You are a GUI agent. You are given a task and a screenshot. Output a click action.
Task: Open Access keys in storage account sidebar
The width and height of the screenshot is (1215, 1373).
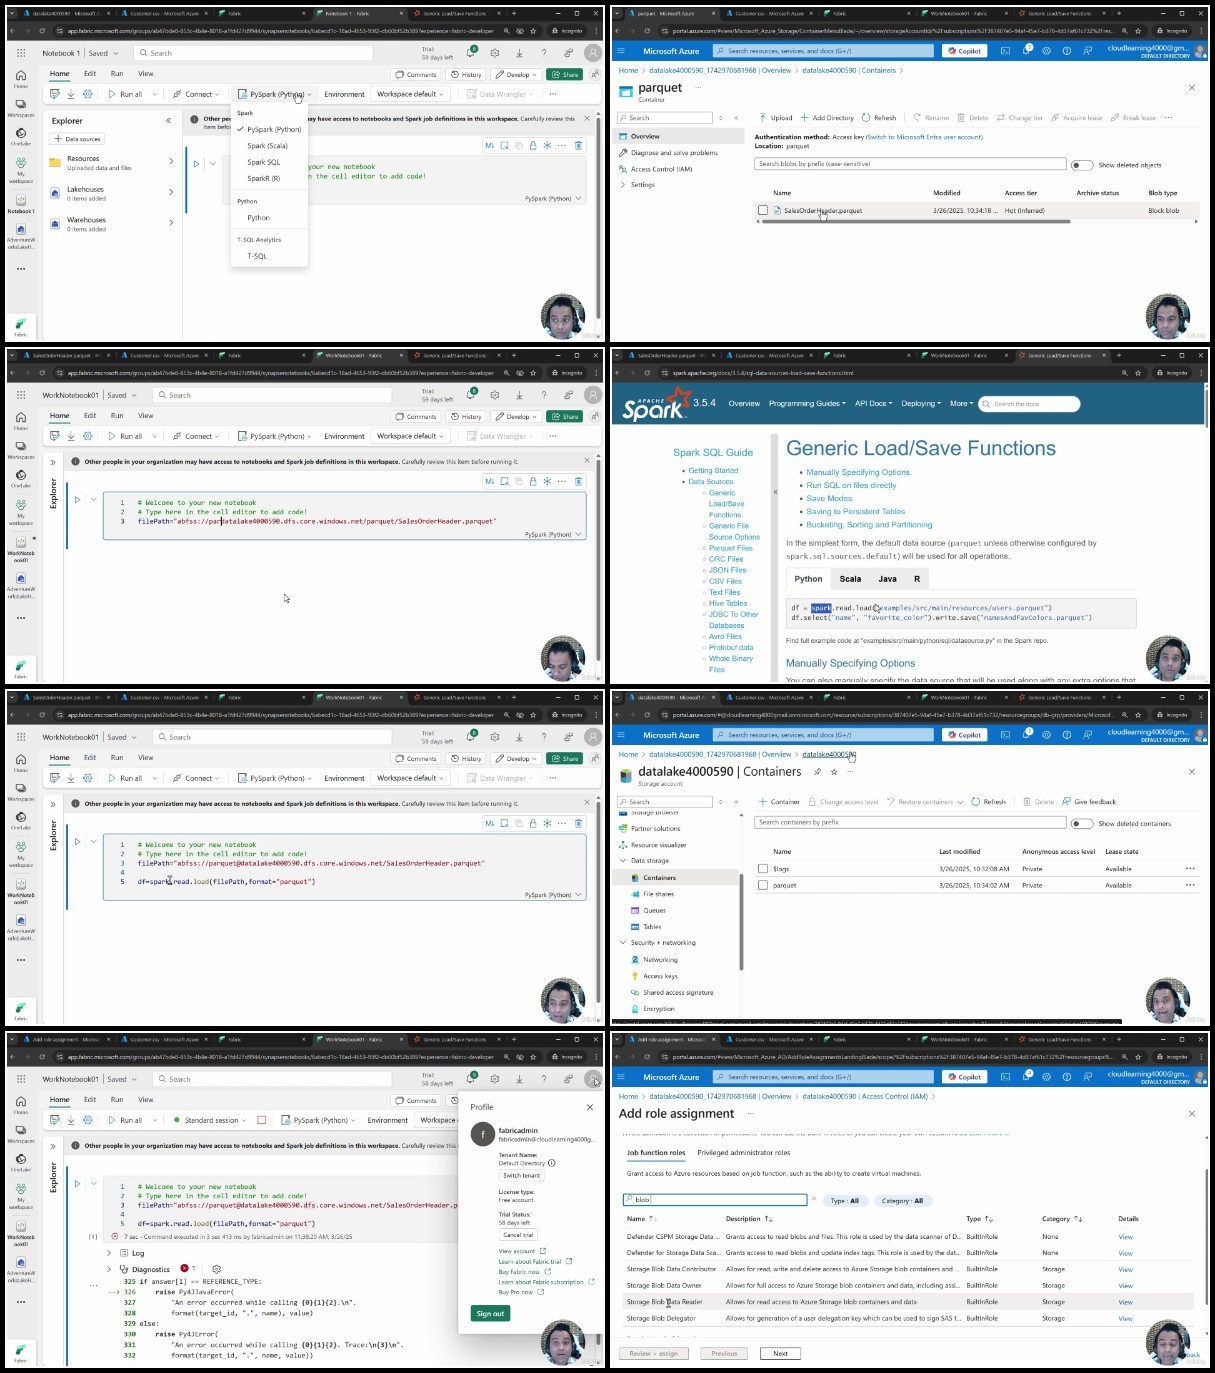tap(660, 976)
